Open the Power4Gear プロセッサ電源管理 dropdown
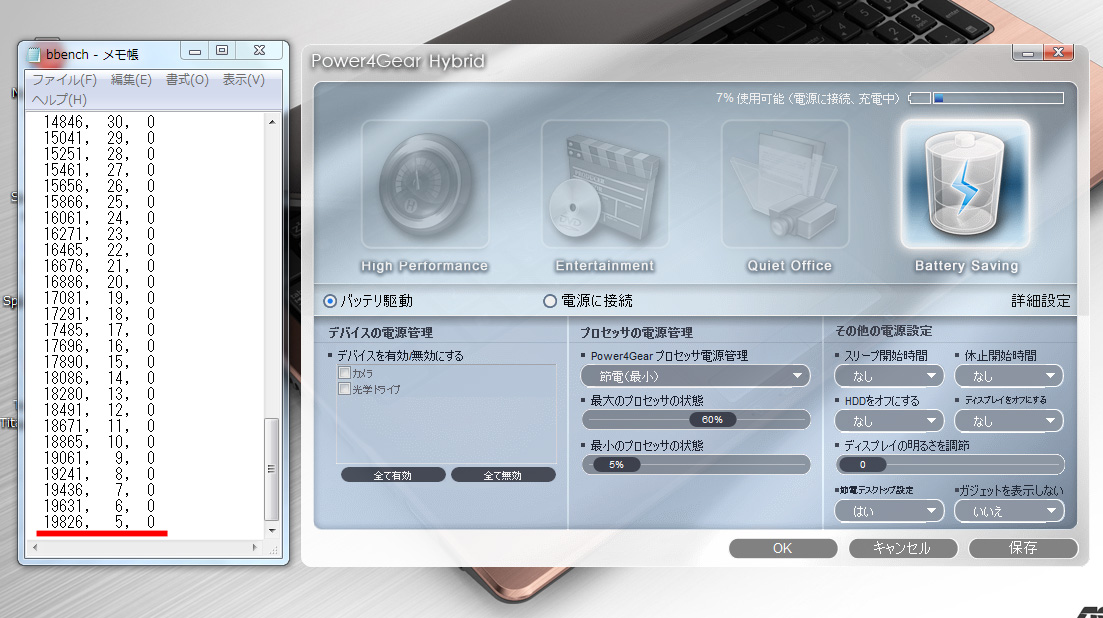This screenshot has height=618, width=1103. coord(696,376)
